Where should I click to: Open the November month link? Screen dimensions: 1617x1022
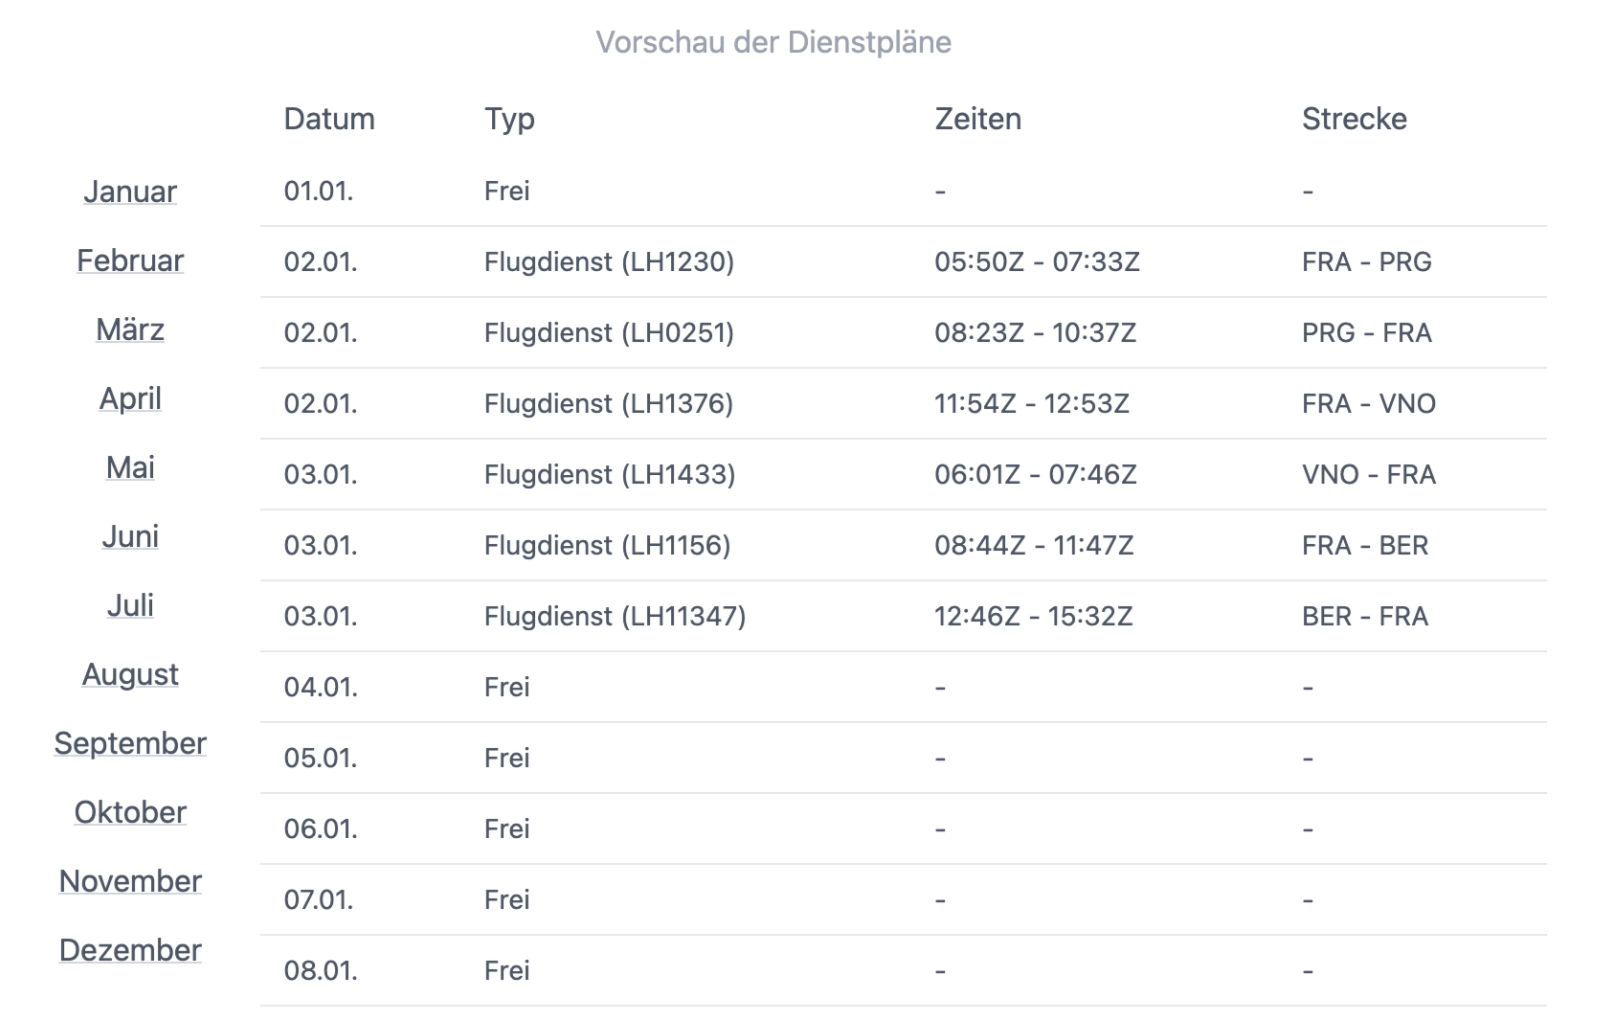pos(130,881)
